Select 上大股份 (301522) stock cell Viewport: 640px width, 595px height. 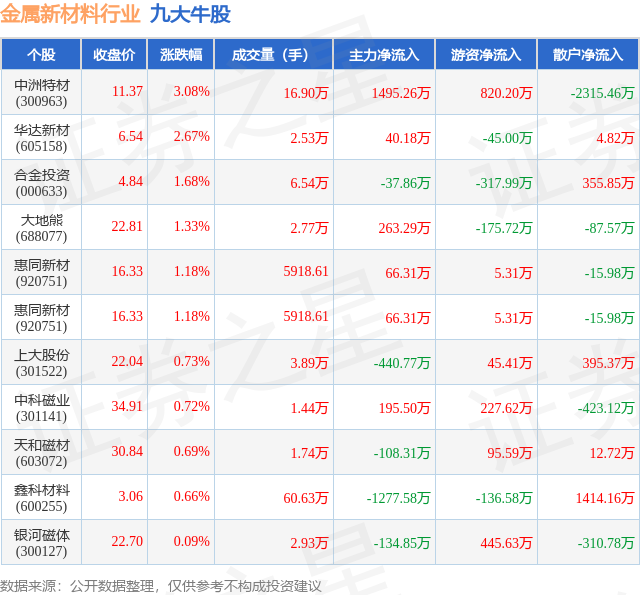(x=41, y=363)
